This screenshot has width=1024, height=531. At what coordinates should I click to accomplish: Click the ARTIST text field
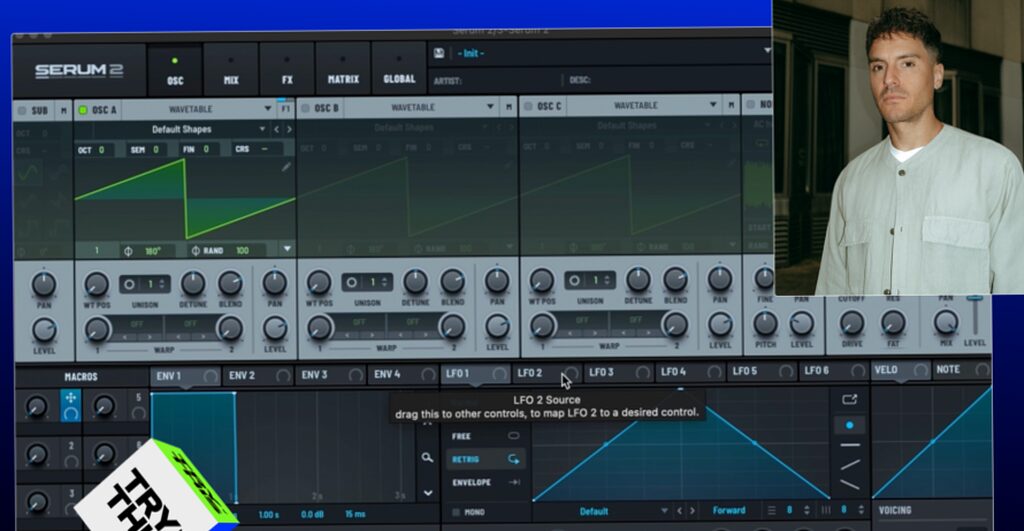[x=496, y=80]
